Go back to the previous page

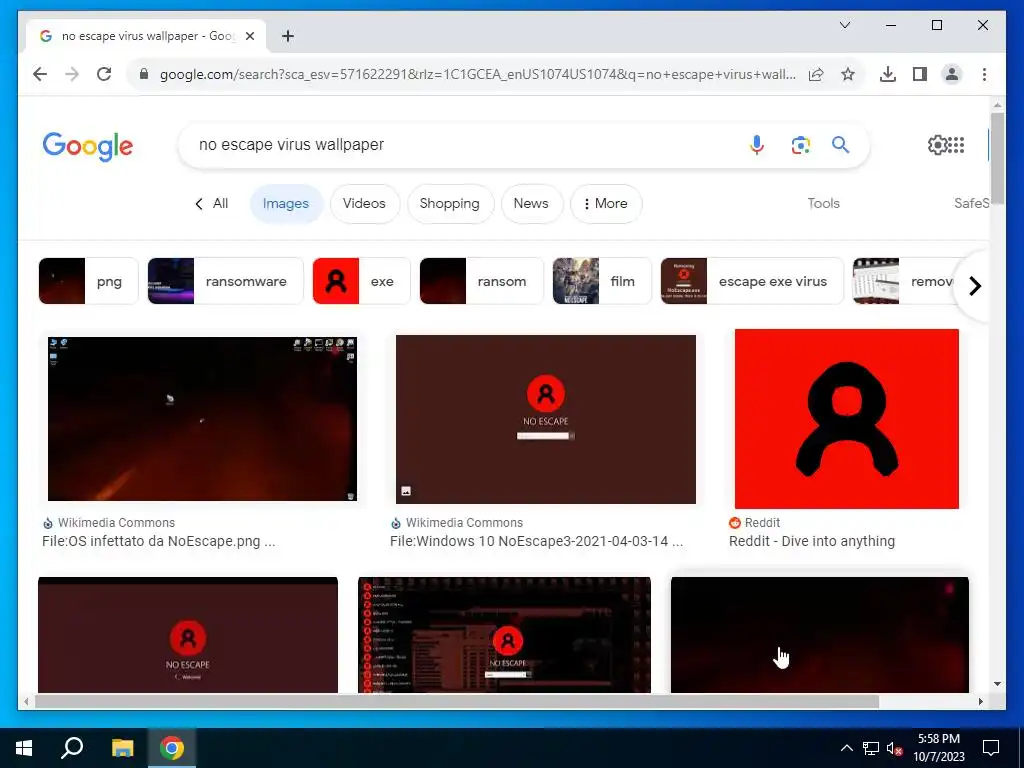tap(40, 74)
